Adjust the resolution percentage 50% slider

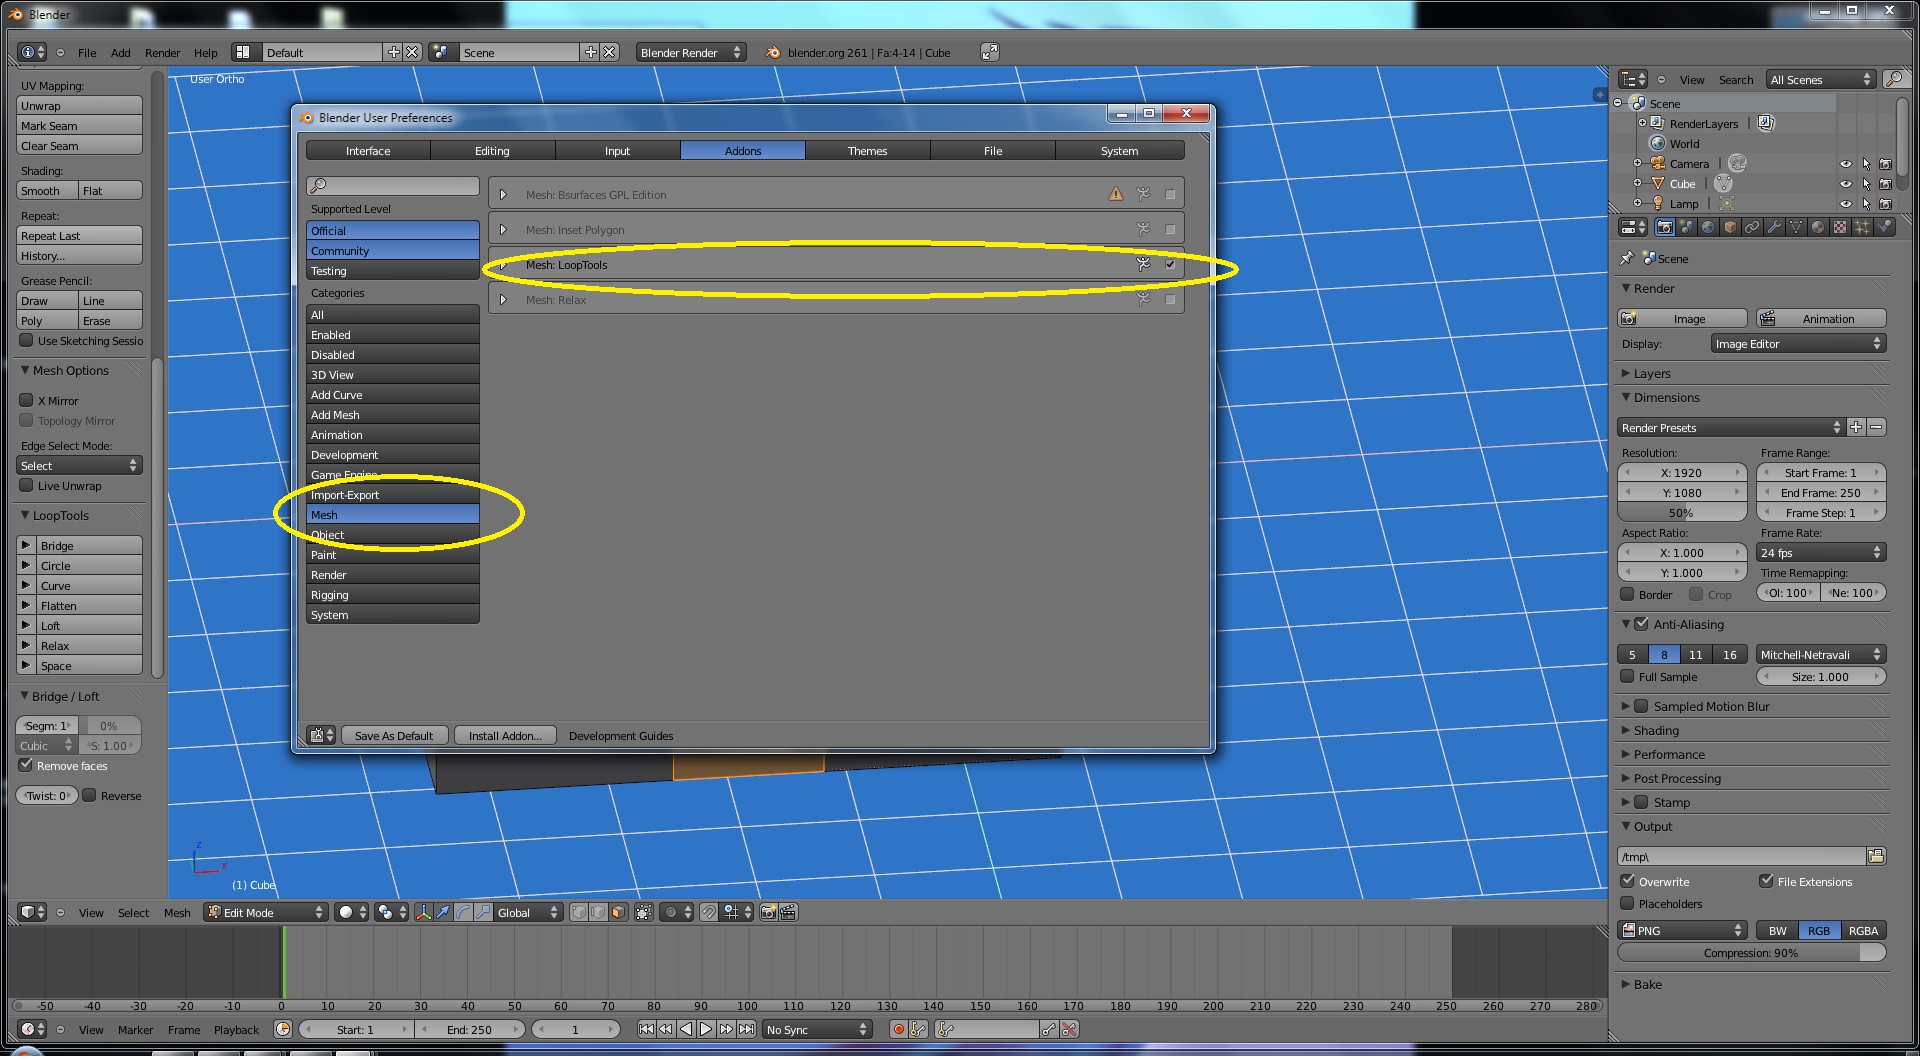(x=1682, y=514)
